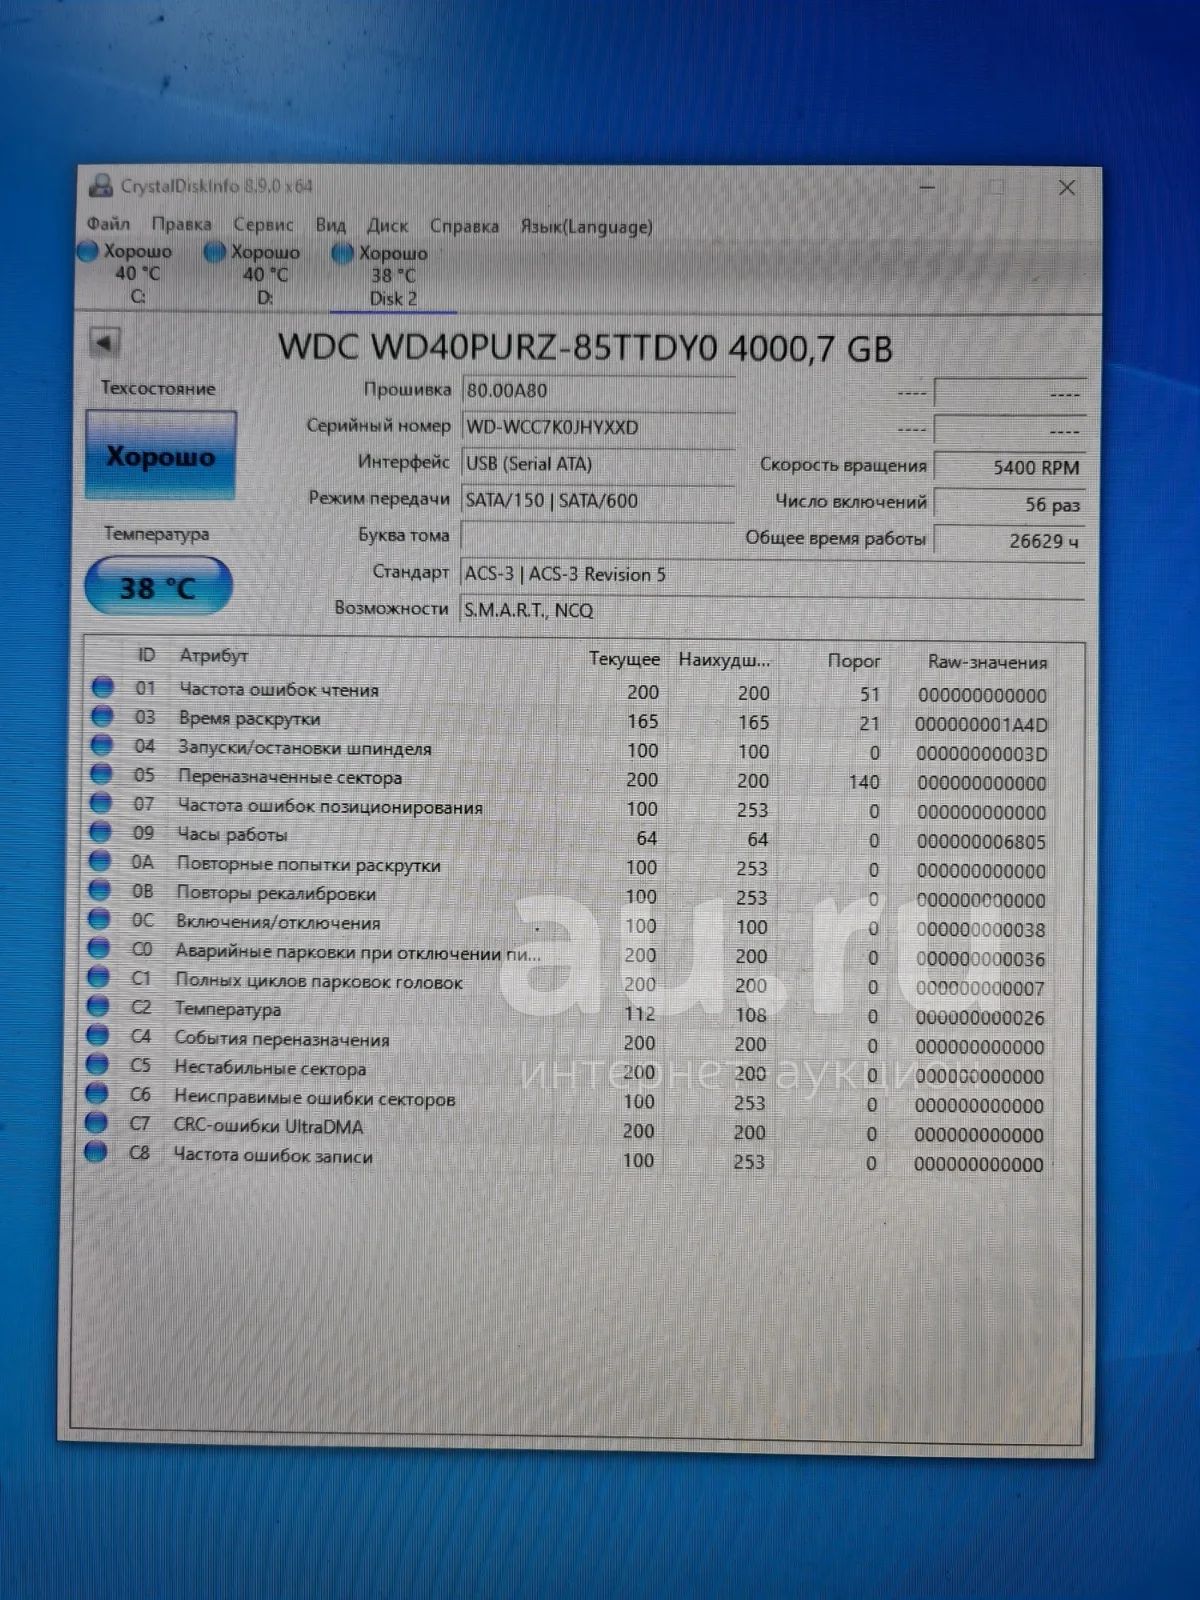Click the CrystalDiskInfo app icon in title bar
This screenshot has width=1200, height=1600.
101,185
